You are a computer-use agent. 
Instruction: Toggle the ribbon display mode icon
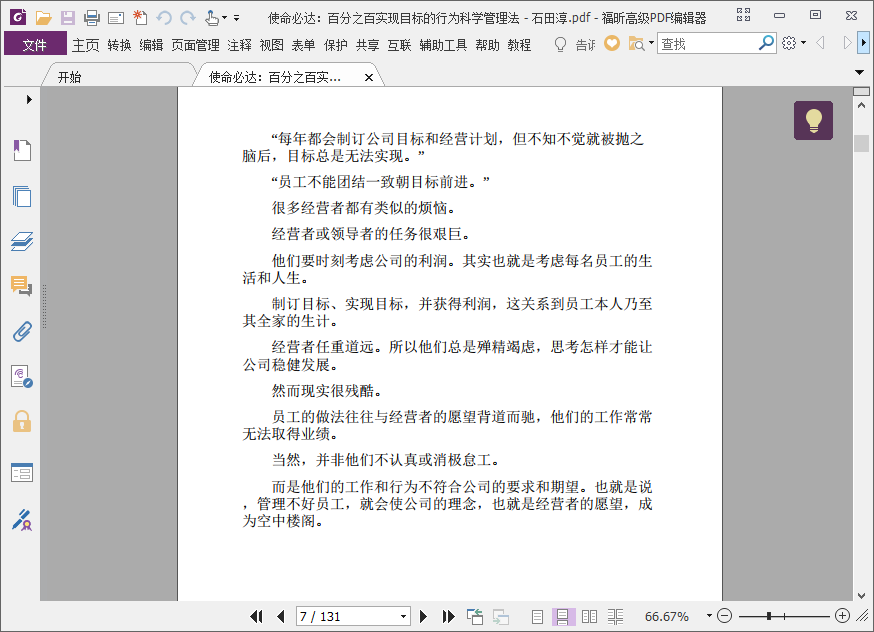pos(743,15)
